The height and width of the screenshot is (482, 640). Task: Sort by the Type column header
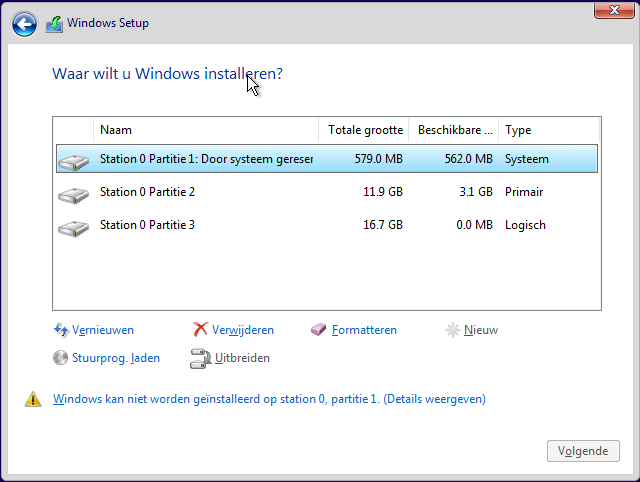click(549, 130)
